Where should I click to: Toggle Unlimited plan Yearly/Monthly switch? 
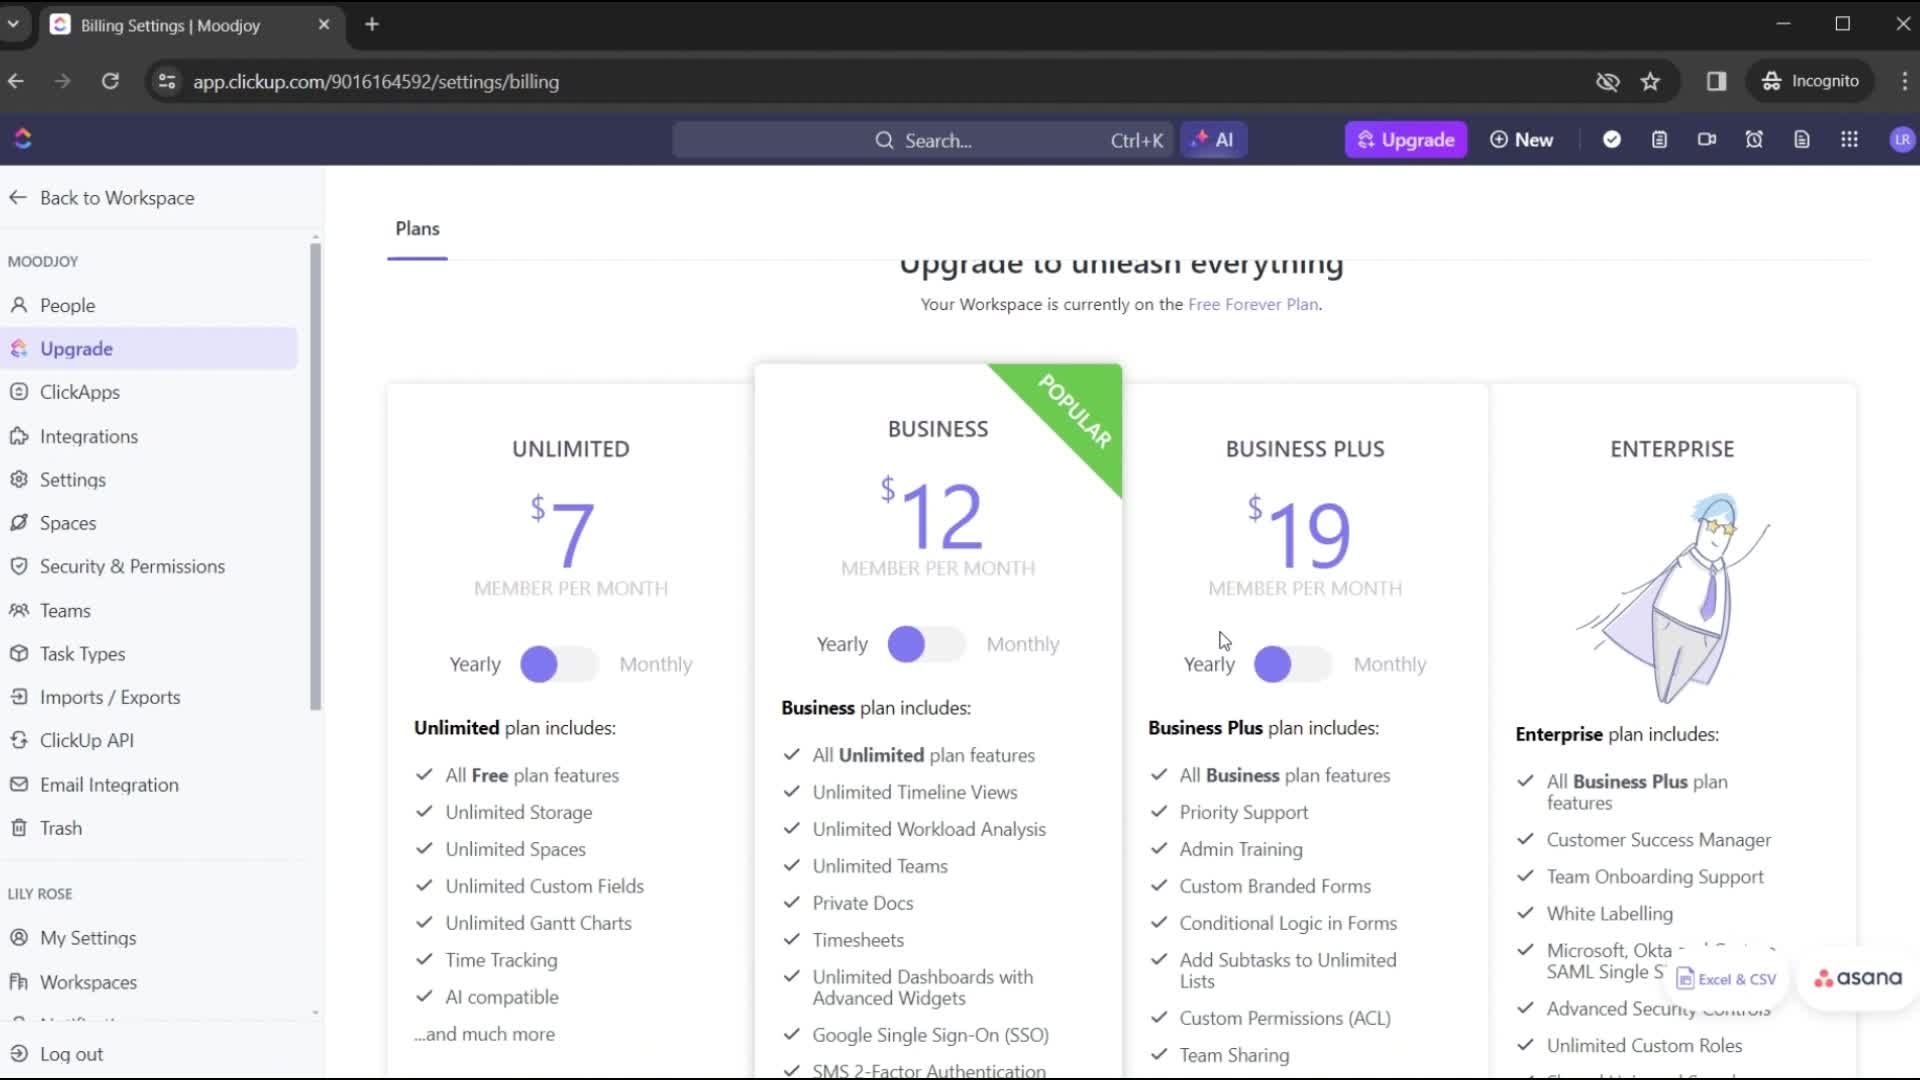[558, 664]
